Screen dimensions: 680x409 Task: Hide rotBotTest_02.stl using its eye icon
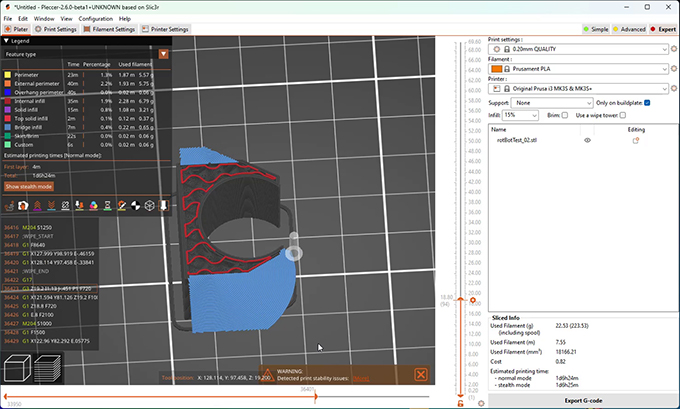click(x=588, y=140)
